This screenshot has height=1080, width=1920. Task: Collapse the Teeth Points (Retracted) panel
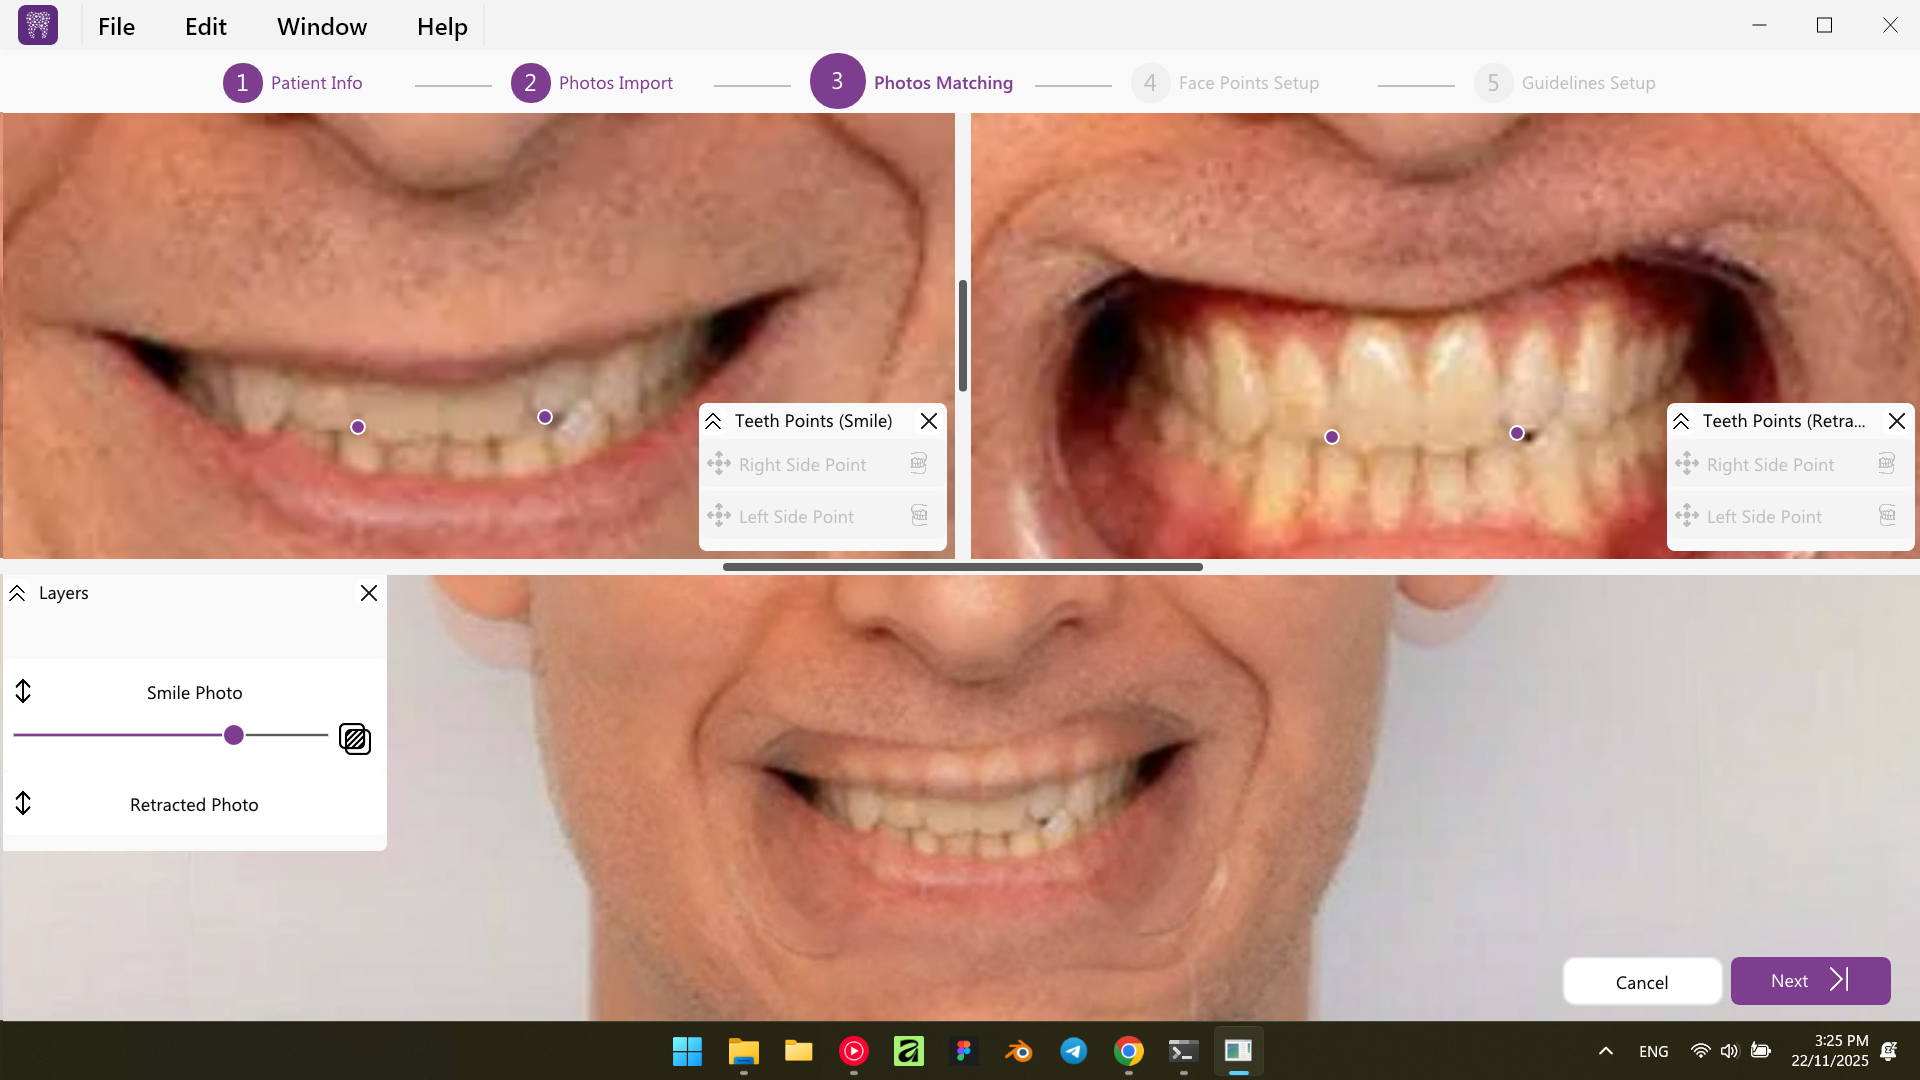pyautogui.click(x=1681, y=421)
